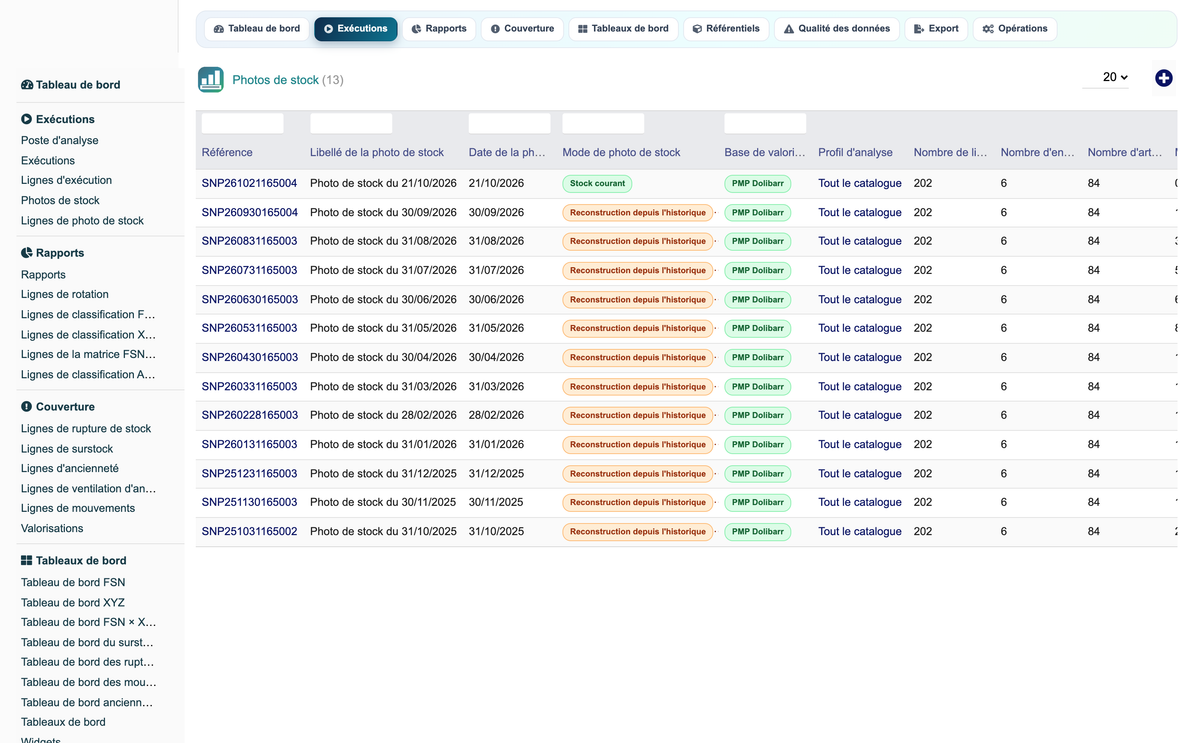Click Reconstruction depuis l'historique in 31/08/2026 row
The width and height of the screenshot is (1200, 743).
[x=638, y=241]
